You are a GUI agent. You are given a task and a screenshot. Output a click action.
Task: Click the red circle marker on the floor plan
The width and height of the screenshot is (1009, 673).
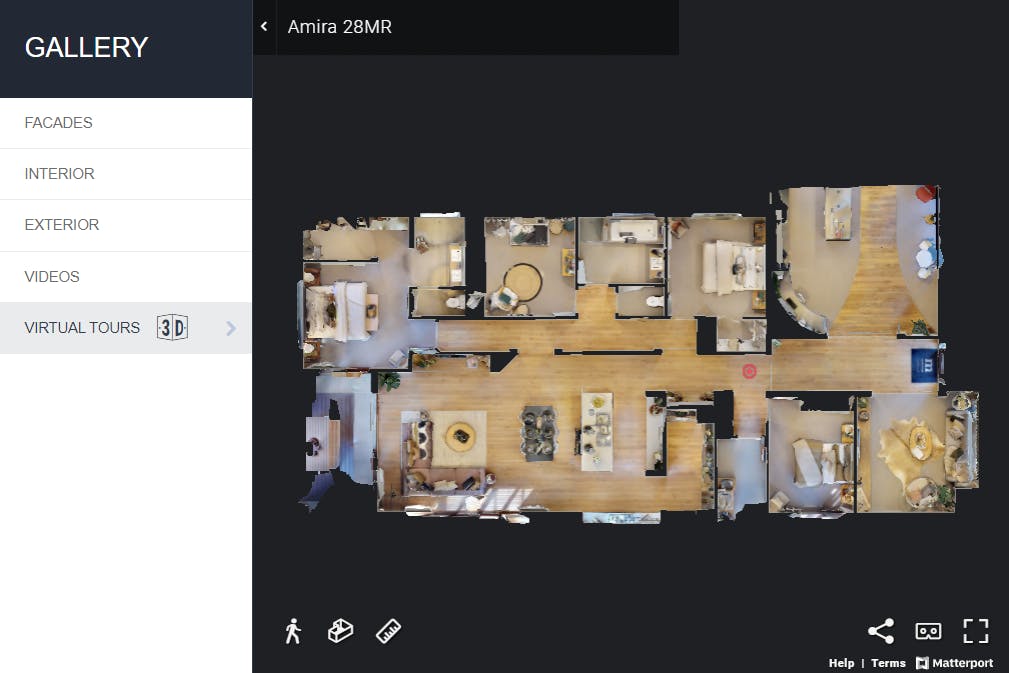(x=749, y=371)
